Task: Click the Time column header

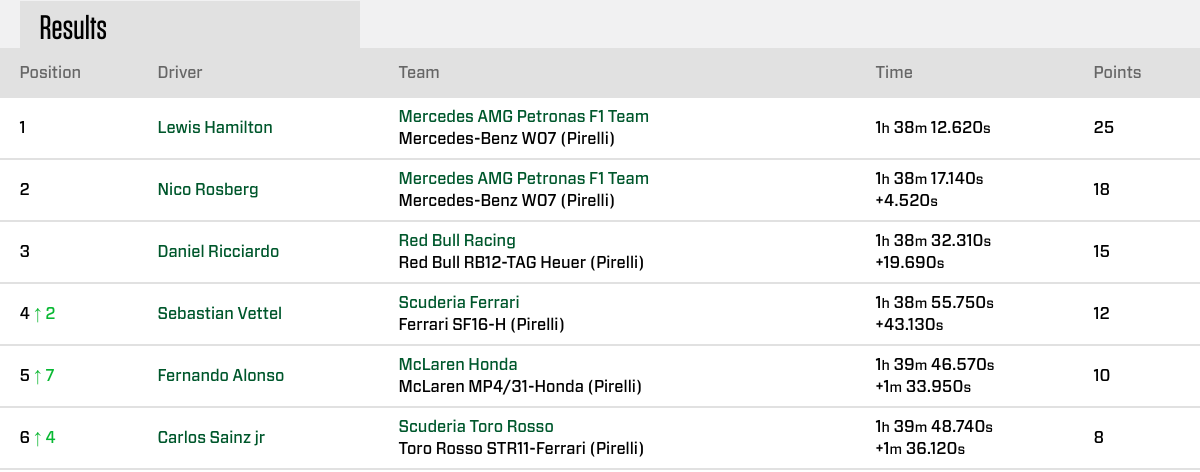Action: (894, 72)
